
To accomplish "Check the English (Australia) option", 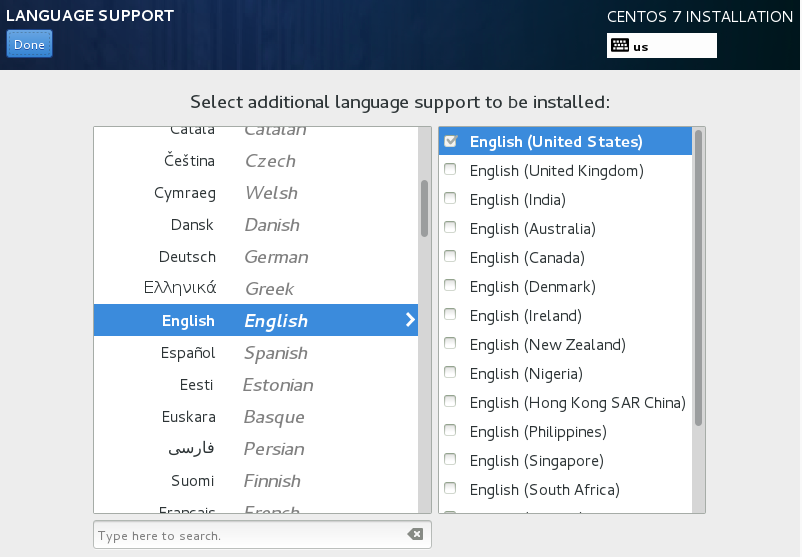I will point(451,229).
